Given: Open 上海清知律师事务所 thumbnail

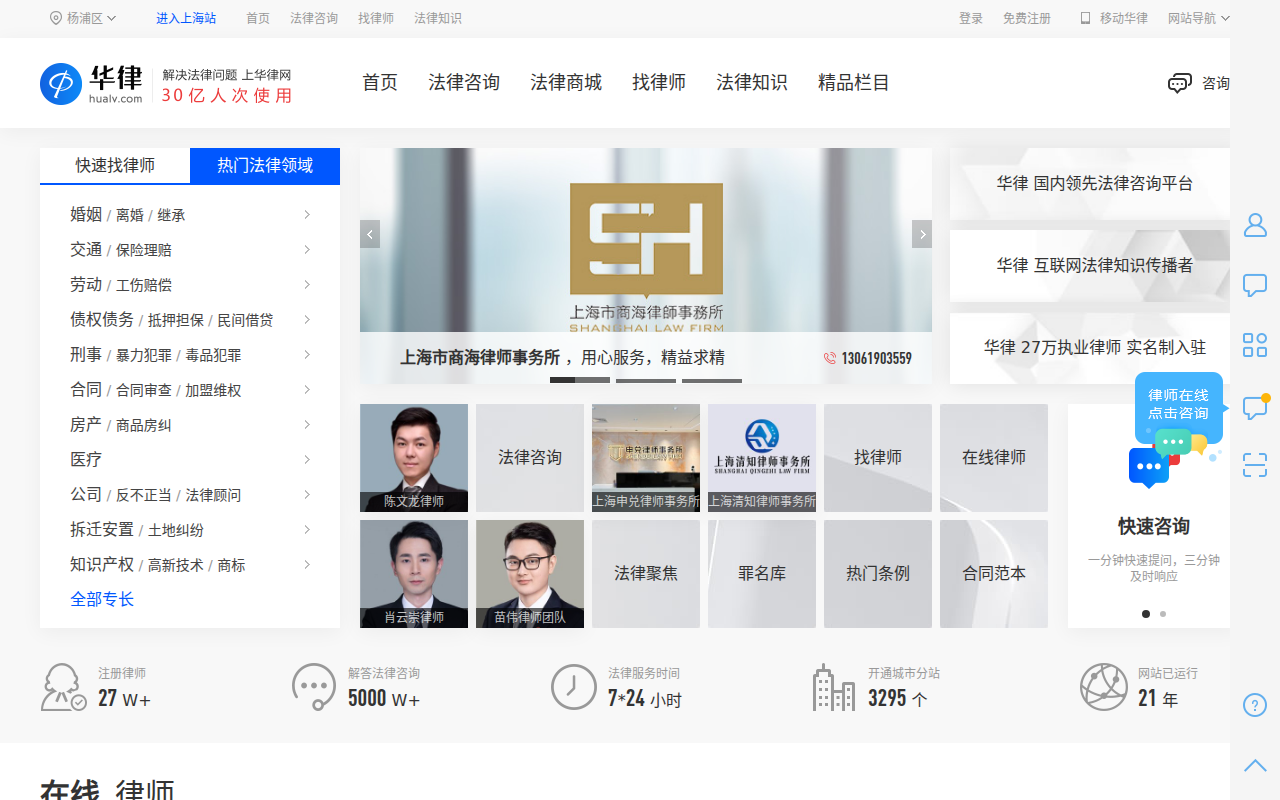Looking at the screenshot, I should pyautogui.click(x=762, y=458).
